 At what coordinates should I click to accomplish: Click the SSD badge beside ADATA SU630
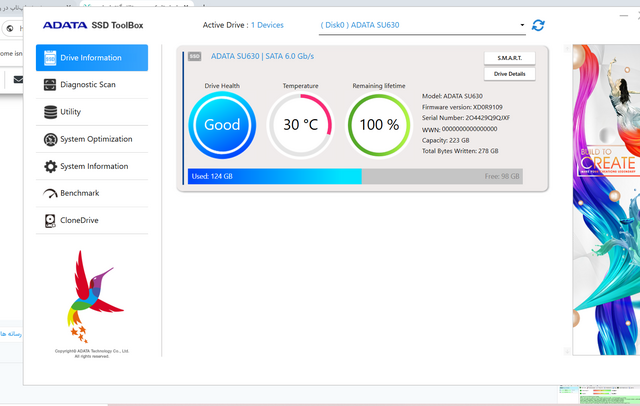click(x=195, y=56)
